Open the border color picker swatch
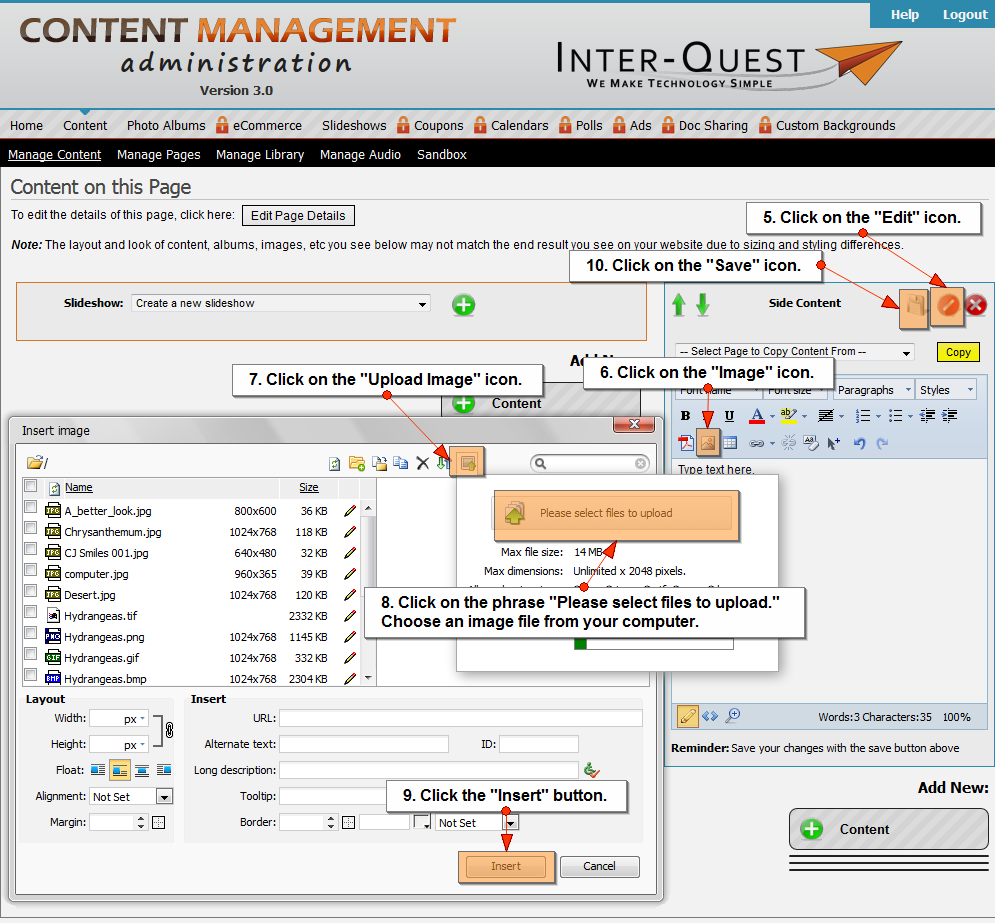The width and height of the screenshot is (995, 923). (422, 822)
